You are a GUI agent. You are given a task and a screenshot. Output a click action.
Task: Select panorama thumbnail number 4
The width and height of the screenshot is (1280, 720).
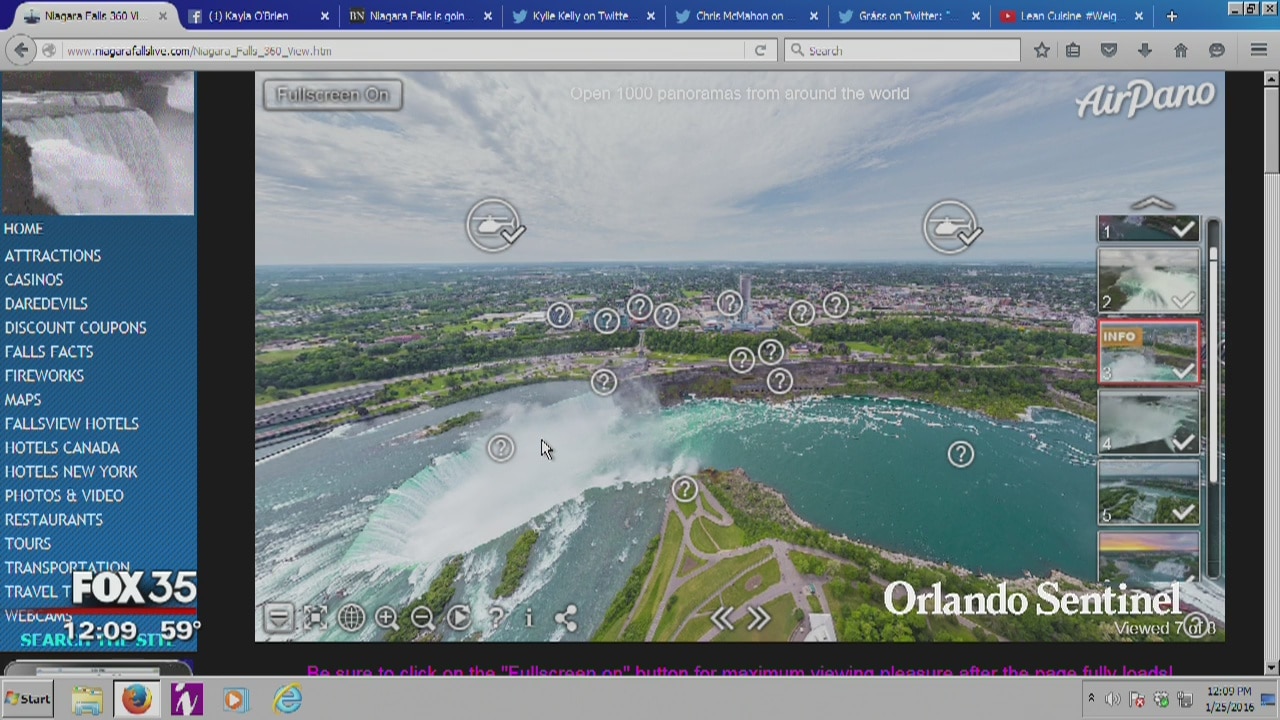1148,422
